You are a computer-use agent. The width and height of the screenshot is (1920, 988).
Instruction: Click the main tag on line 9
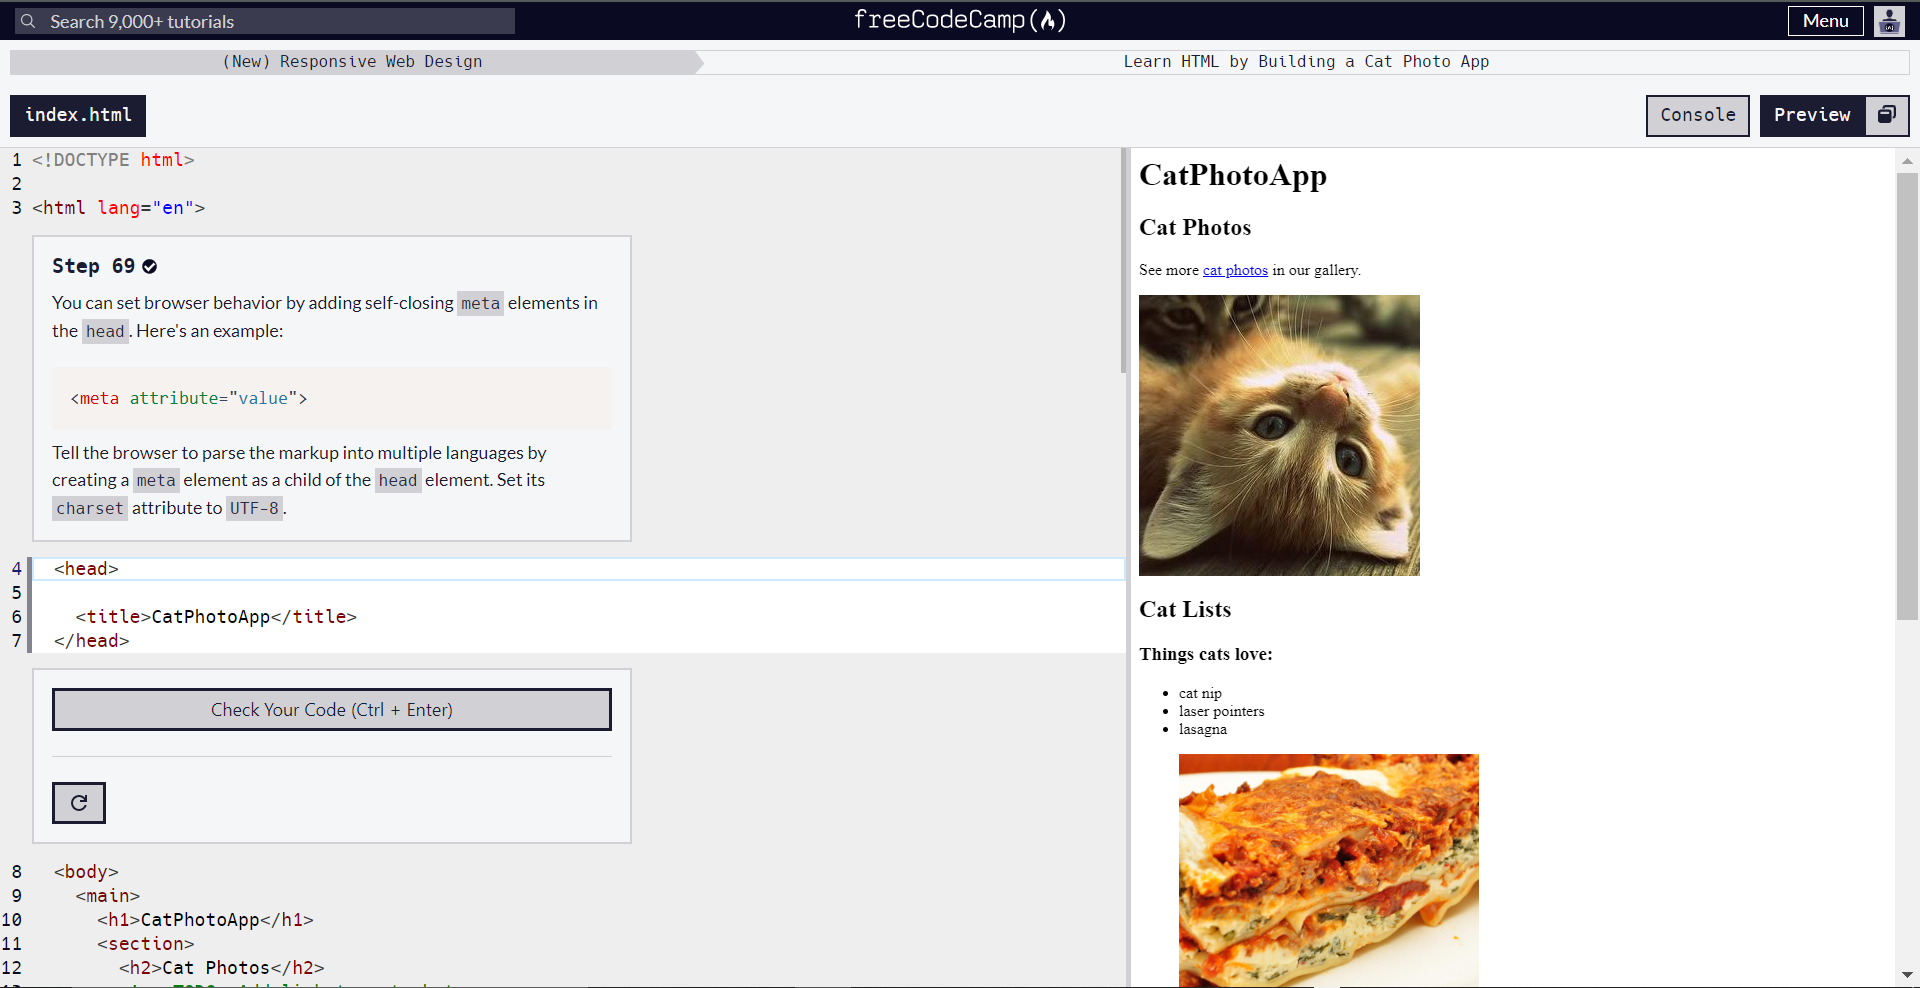(x=108, y=896)
